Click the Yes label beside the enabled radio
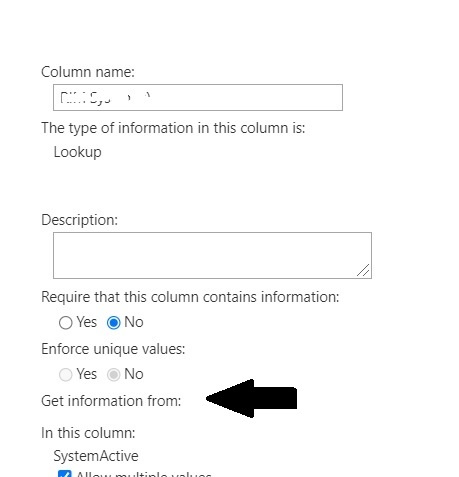Viewport: 459px width, 477px height. pos(87,322)
